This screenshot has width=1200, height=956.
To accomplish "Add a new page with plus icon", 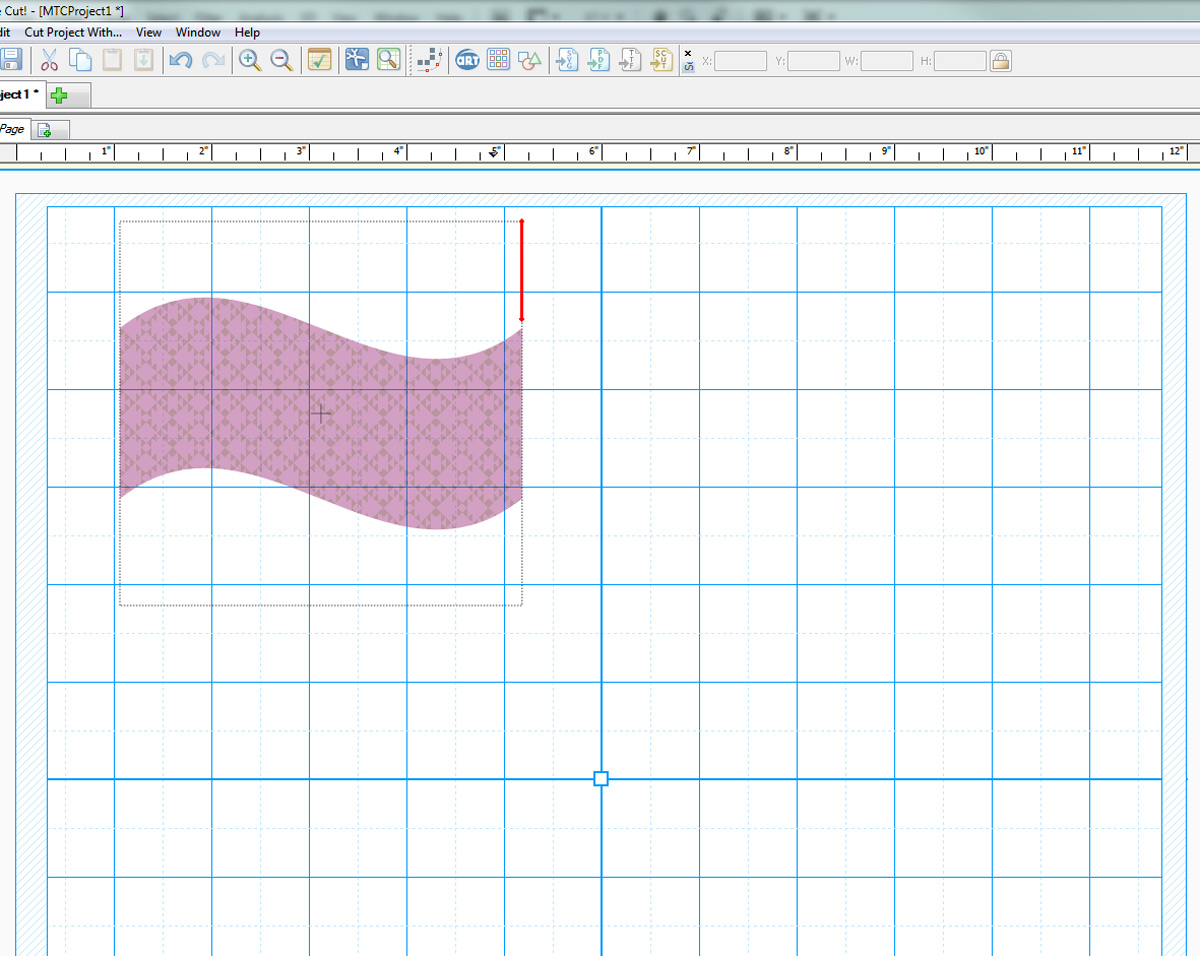I will (x=45, y=130).
